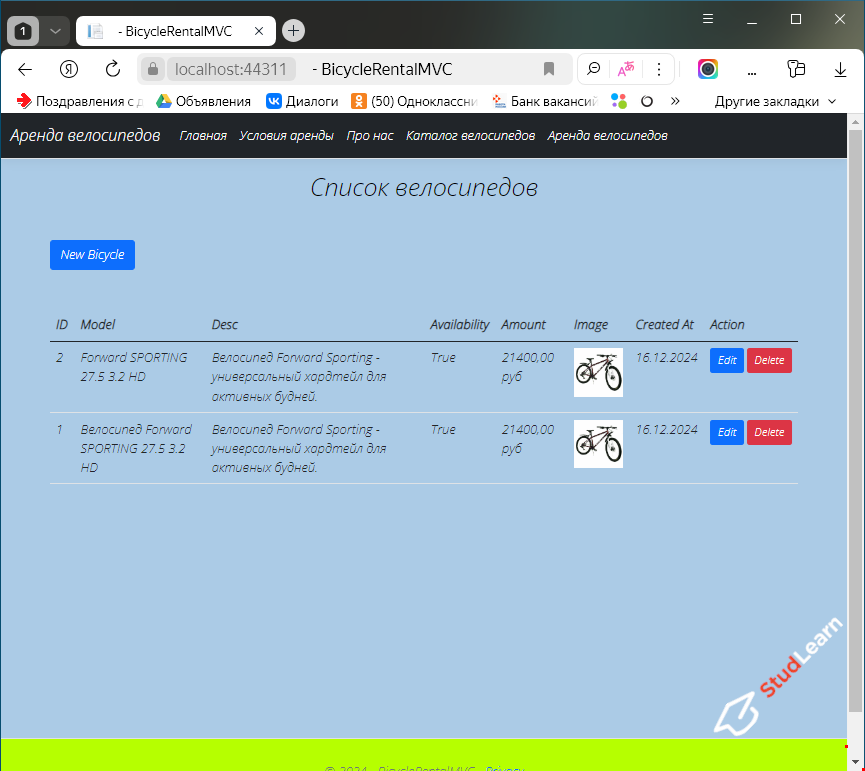Click the first Forward SPORTING bicycle image
The image size is (865, 771).
(x=598, y=371)
